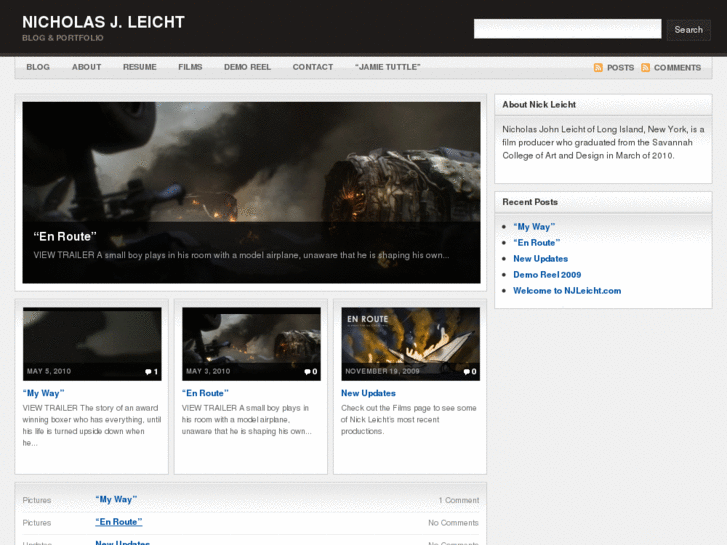Screen dimensions: 727x545
Task: Click the featured "En Route" headline in slider
Action: click(x=65, y=237)
